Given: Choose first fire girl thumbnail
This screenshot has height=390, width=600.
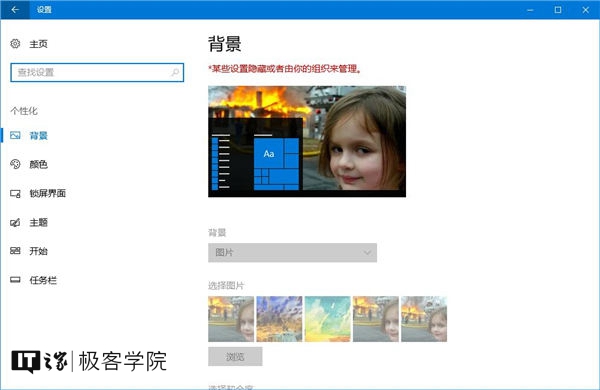Looking at the screenshot, I should pyautogui.click(x=231, y=319).
